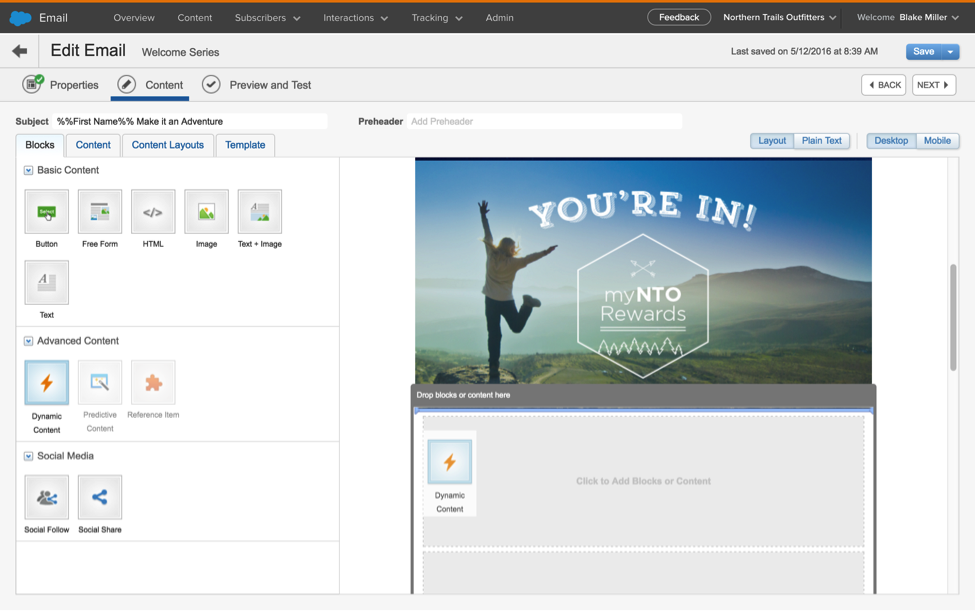Open the Blake Miller user menu
Viewport: 975px width, 611px height.
tap(929, 17)
